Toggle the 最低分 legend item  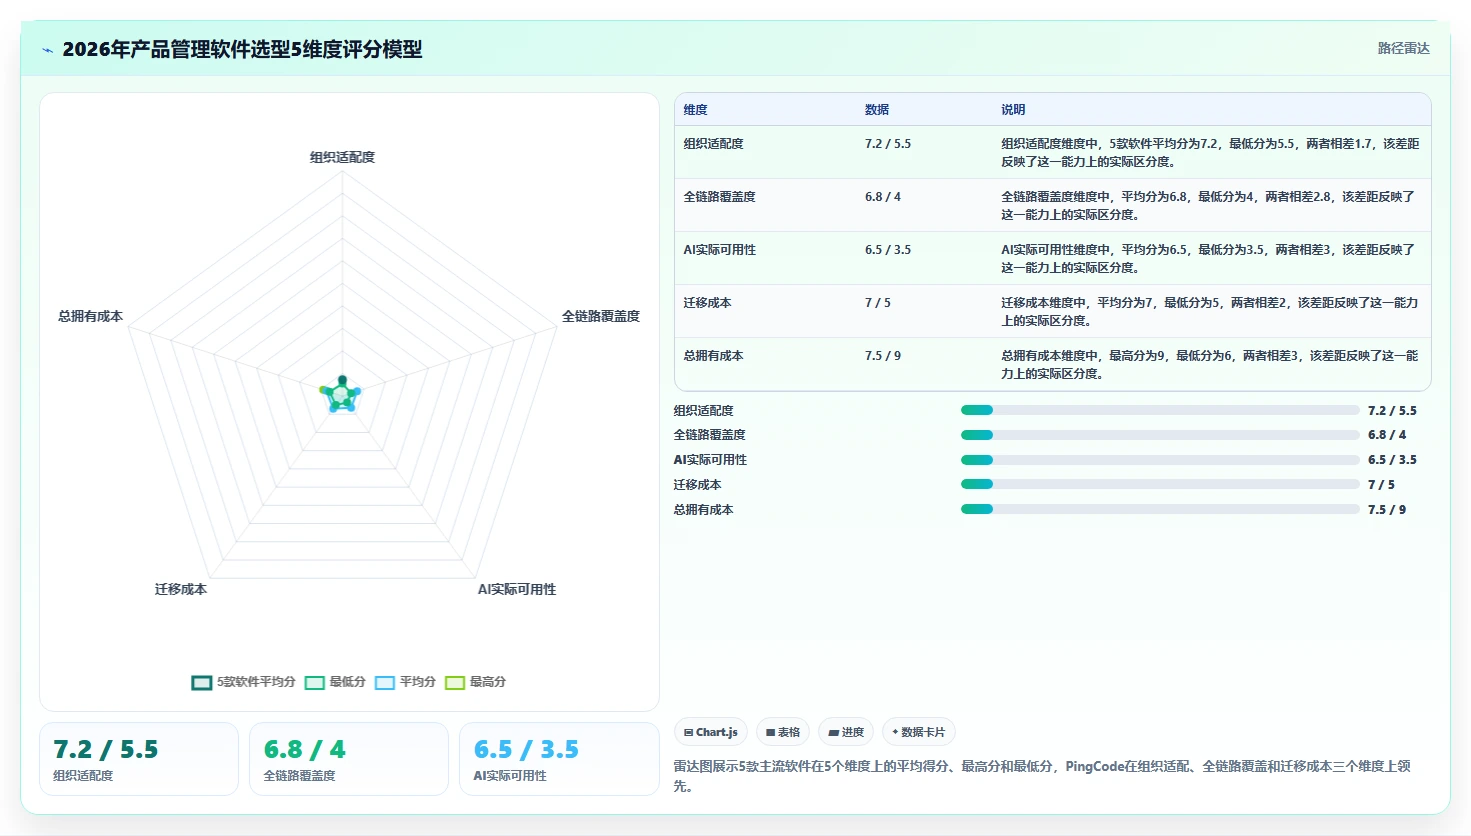335,682
